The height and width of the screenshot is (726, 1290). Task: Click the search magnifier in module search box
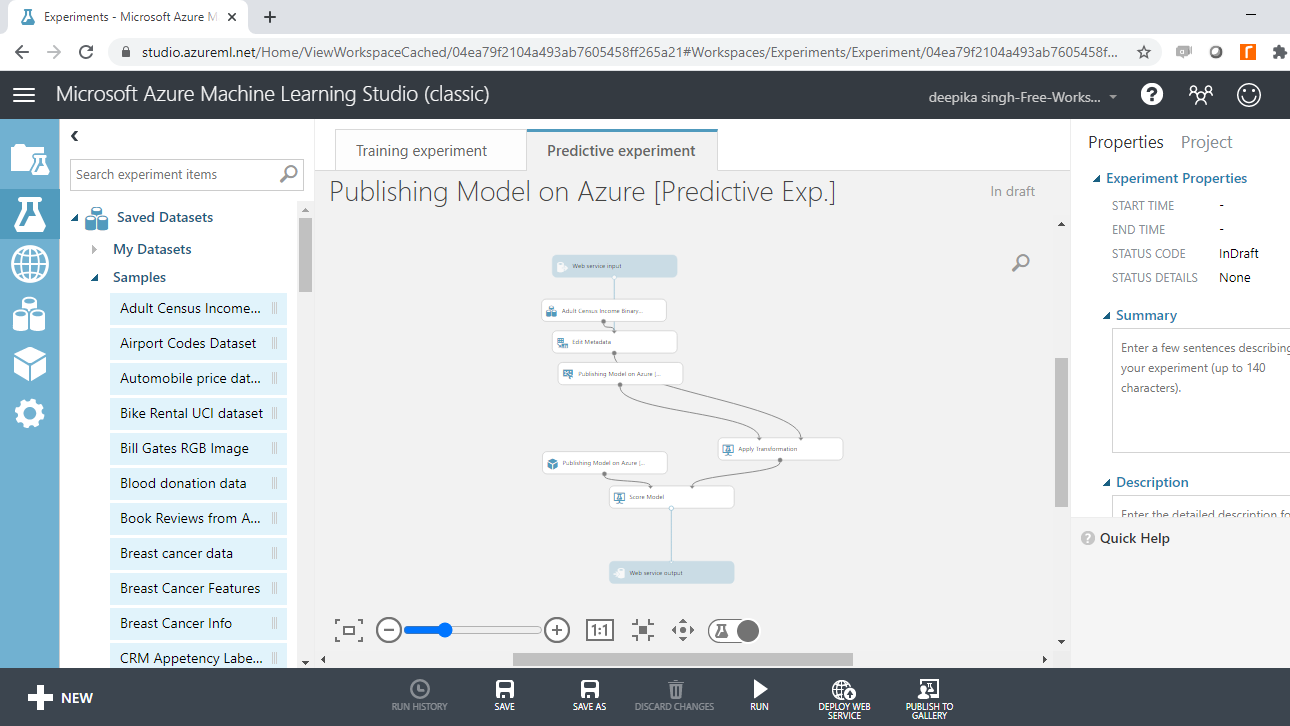pyautogui.click(x=288, y=174)
